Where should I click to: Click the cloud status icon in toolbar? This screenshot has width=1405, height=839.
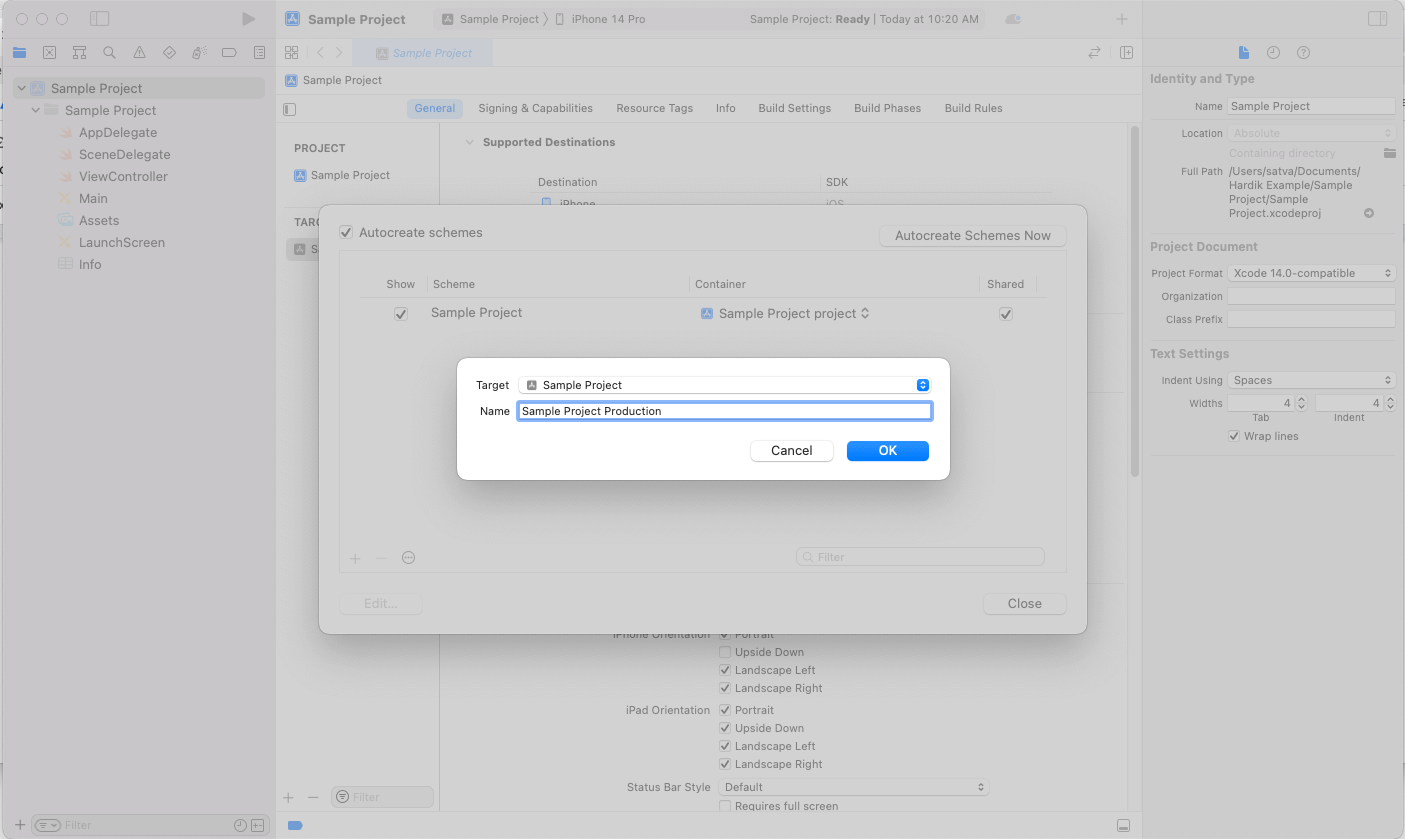pos(1013,19)
